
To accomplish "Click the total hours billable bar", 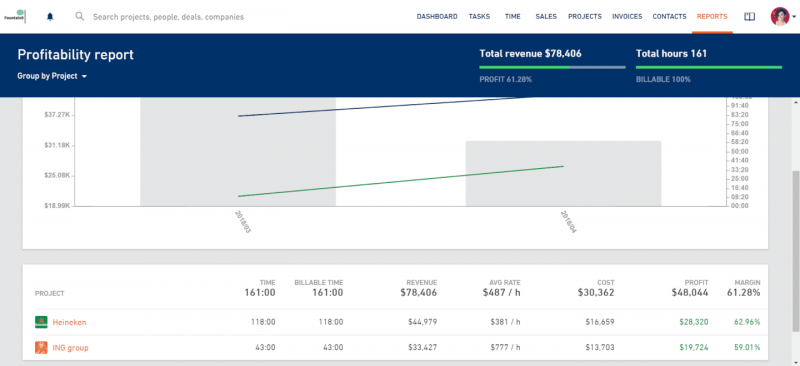I will (x=709, y=67).
